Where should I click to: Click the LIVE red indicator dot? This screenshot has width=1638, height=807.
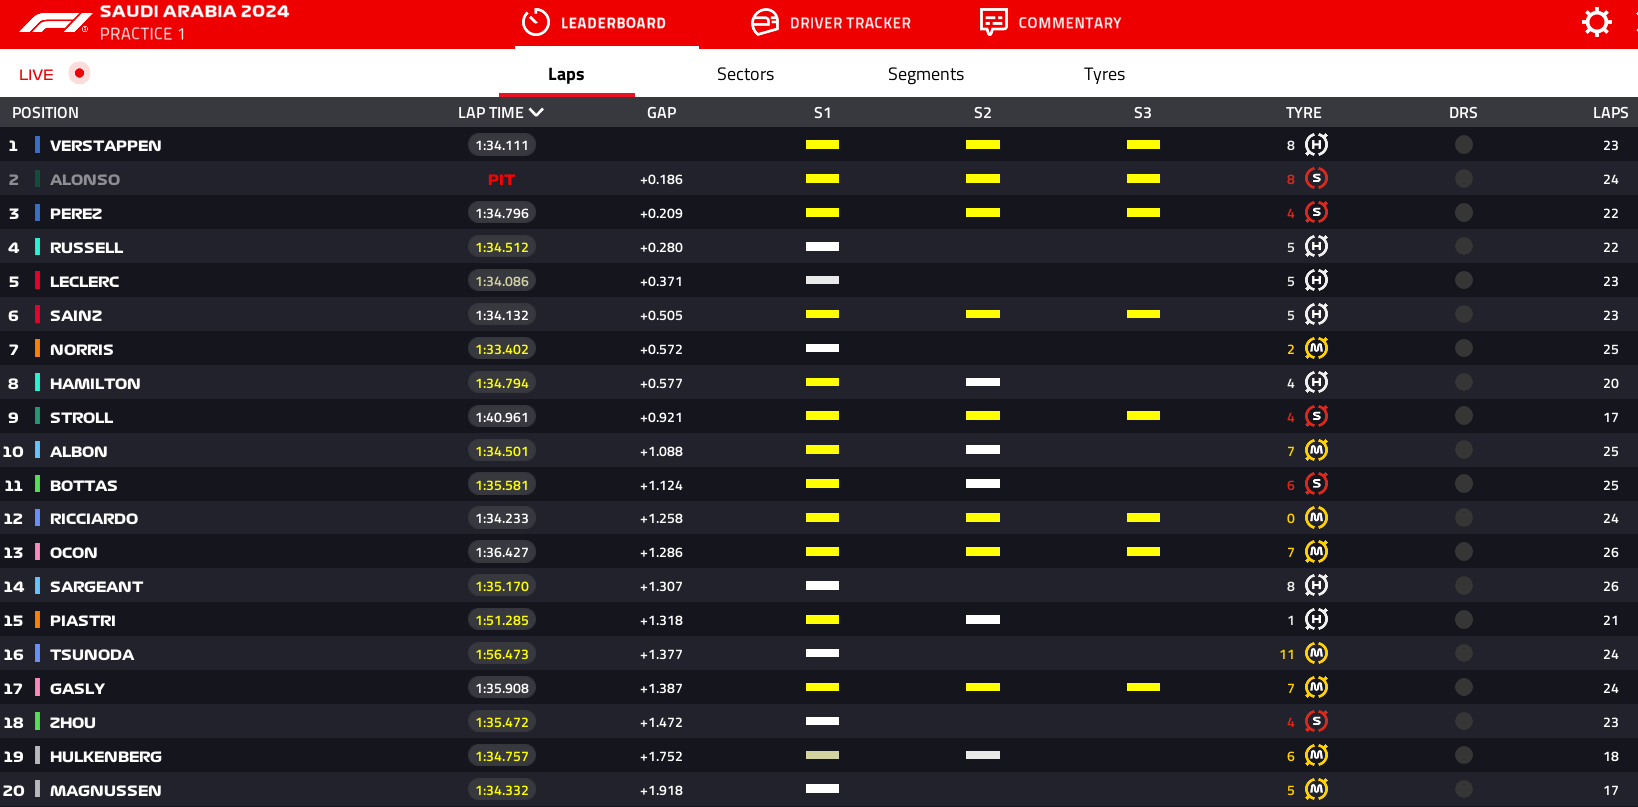(79, 73)
